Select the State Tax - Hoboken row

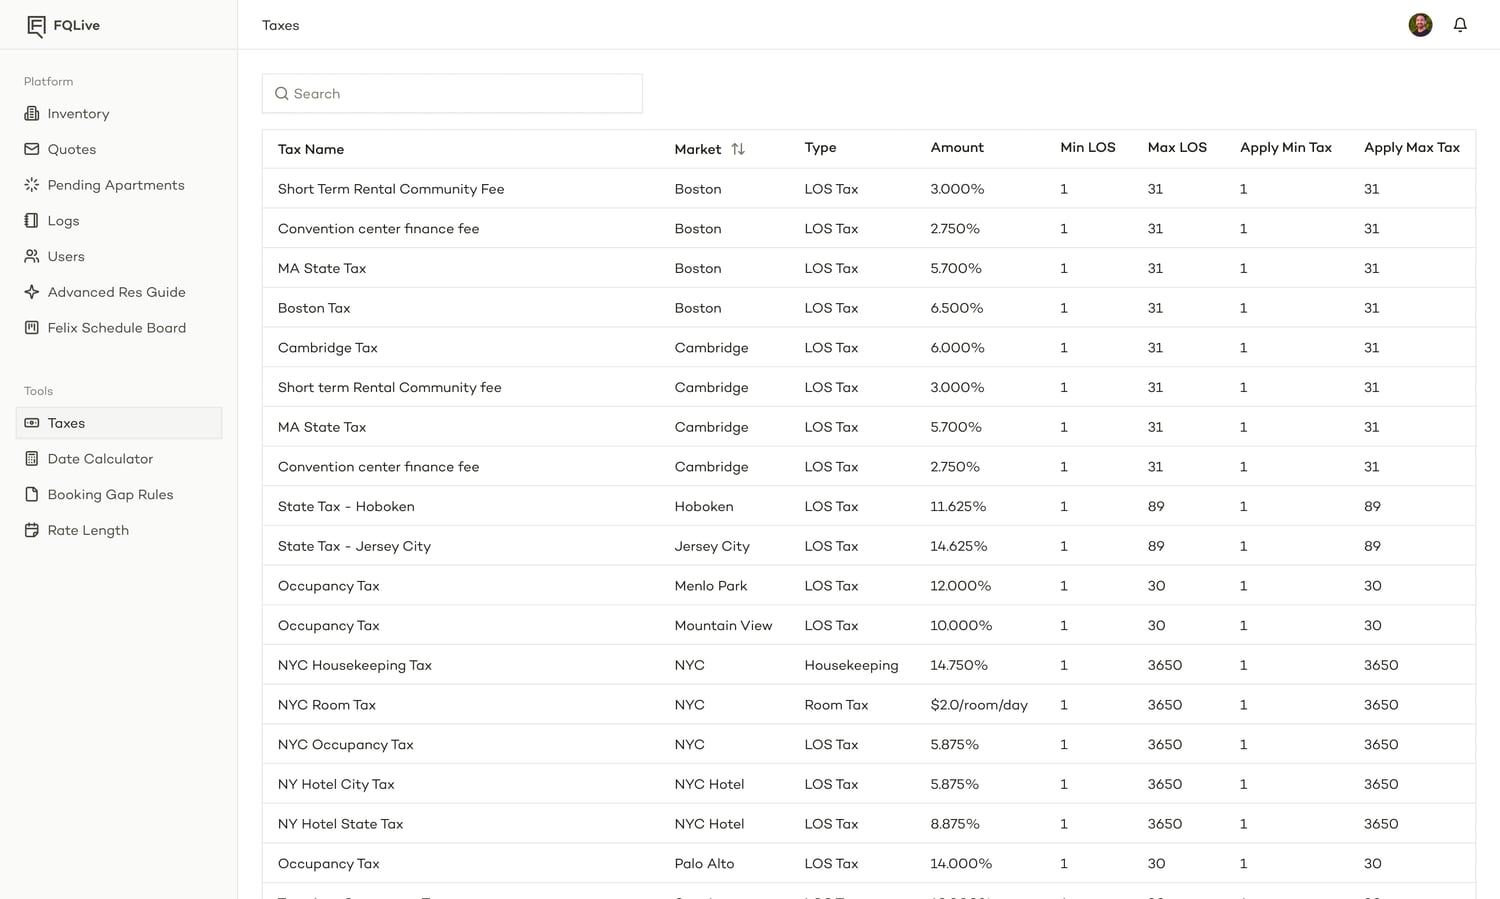tap(868, 506)
